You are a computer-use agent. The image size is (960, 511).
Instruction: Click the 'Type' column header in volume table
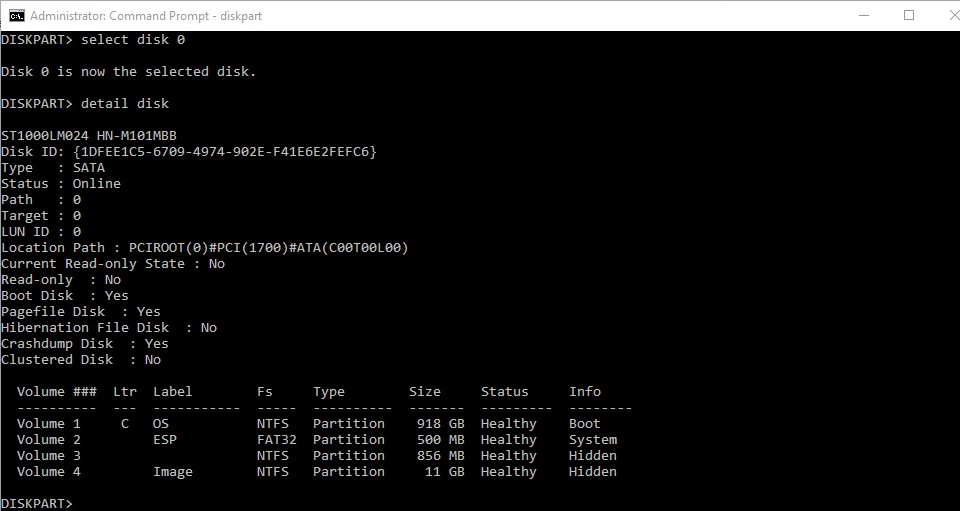coord(329,392)
